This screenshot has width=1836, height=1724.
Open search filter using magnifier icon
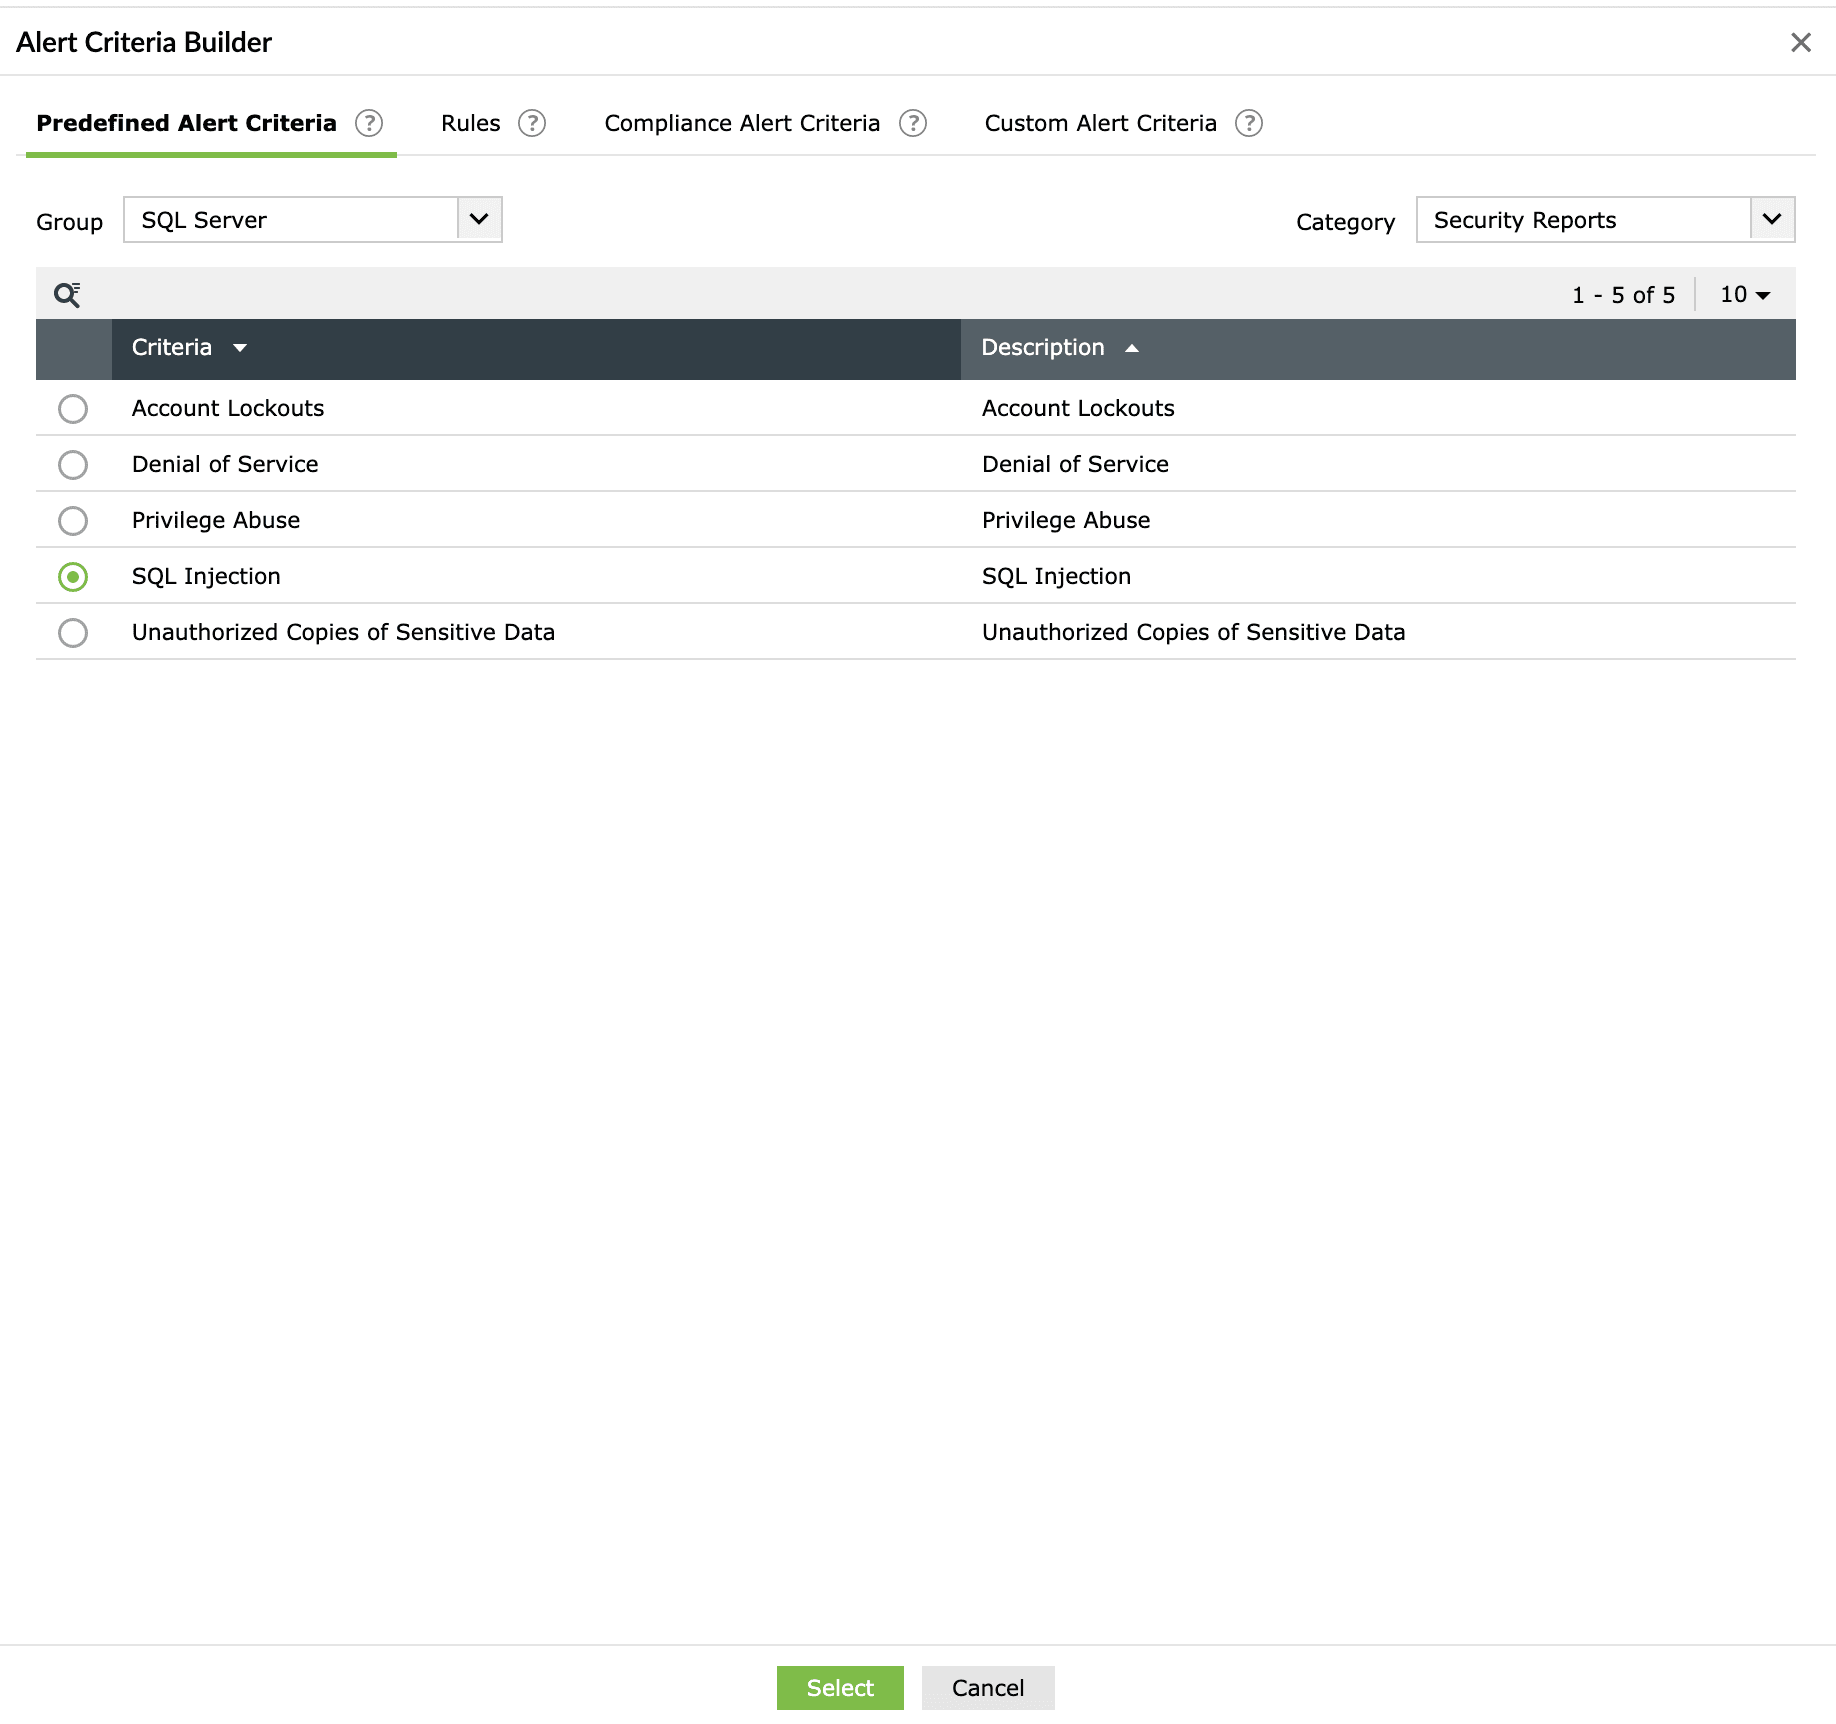pyautogui.click(x=67, y=294)
